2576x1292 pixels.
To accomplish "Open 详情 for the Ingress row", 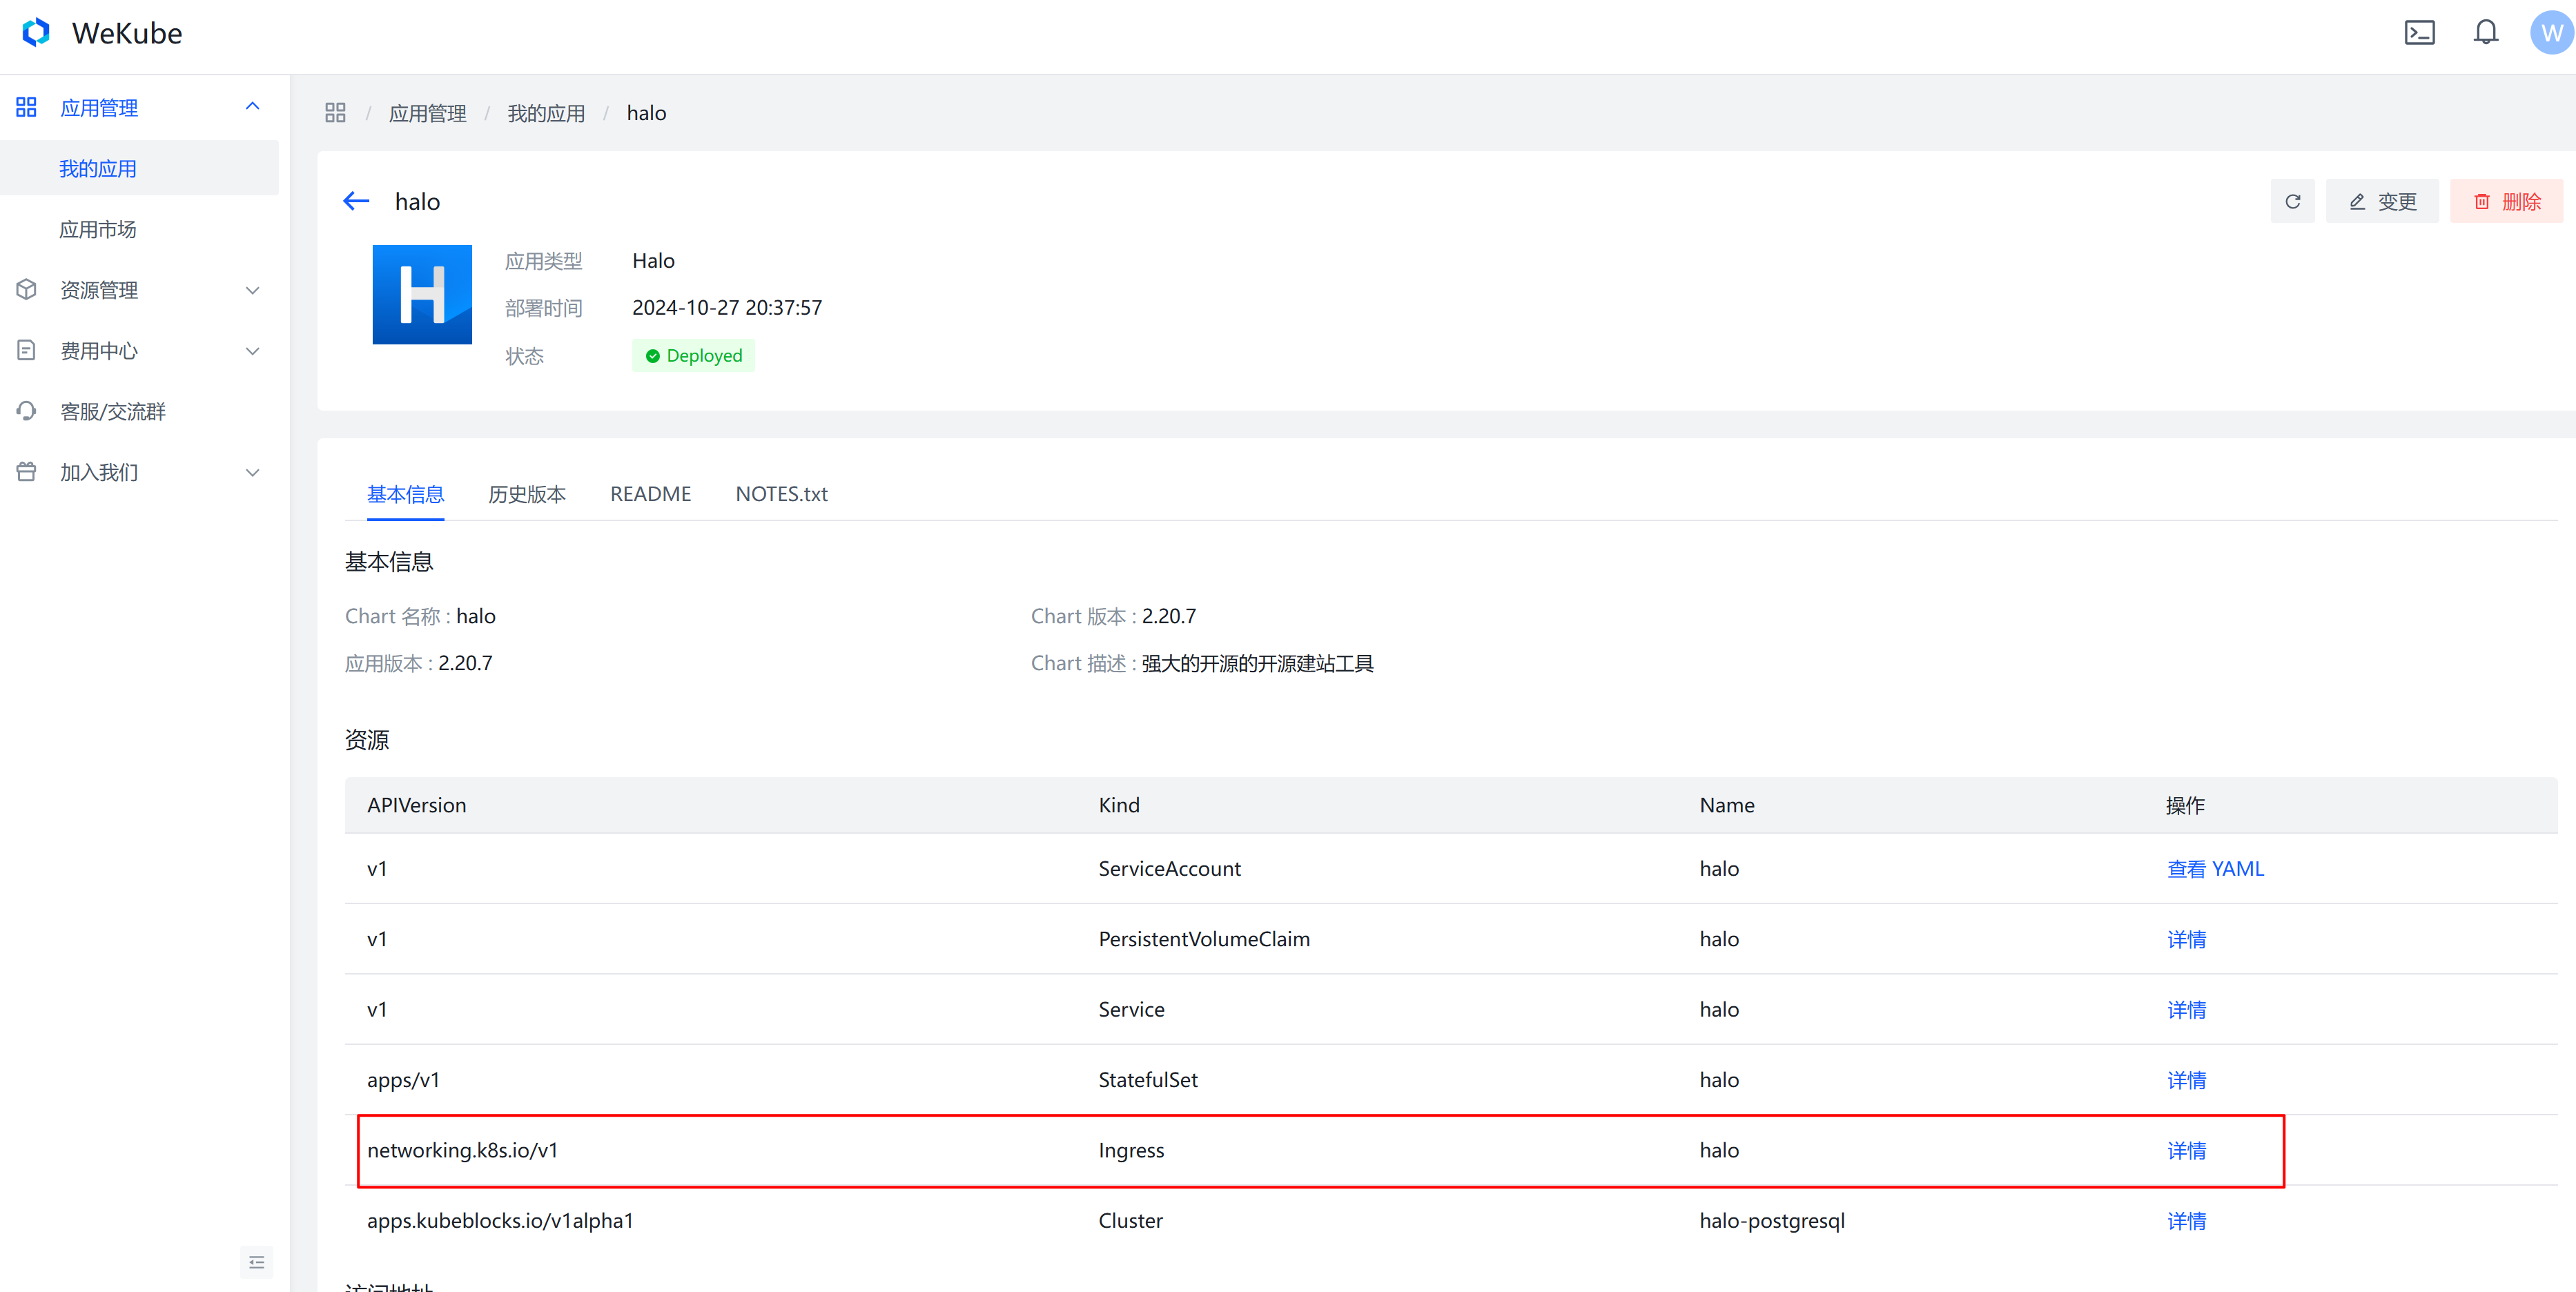I will pyautogui.click(x=2186, y=1151).
